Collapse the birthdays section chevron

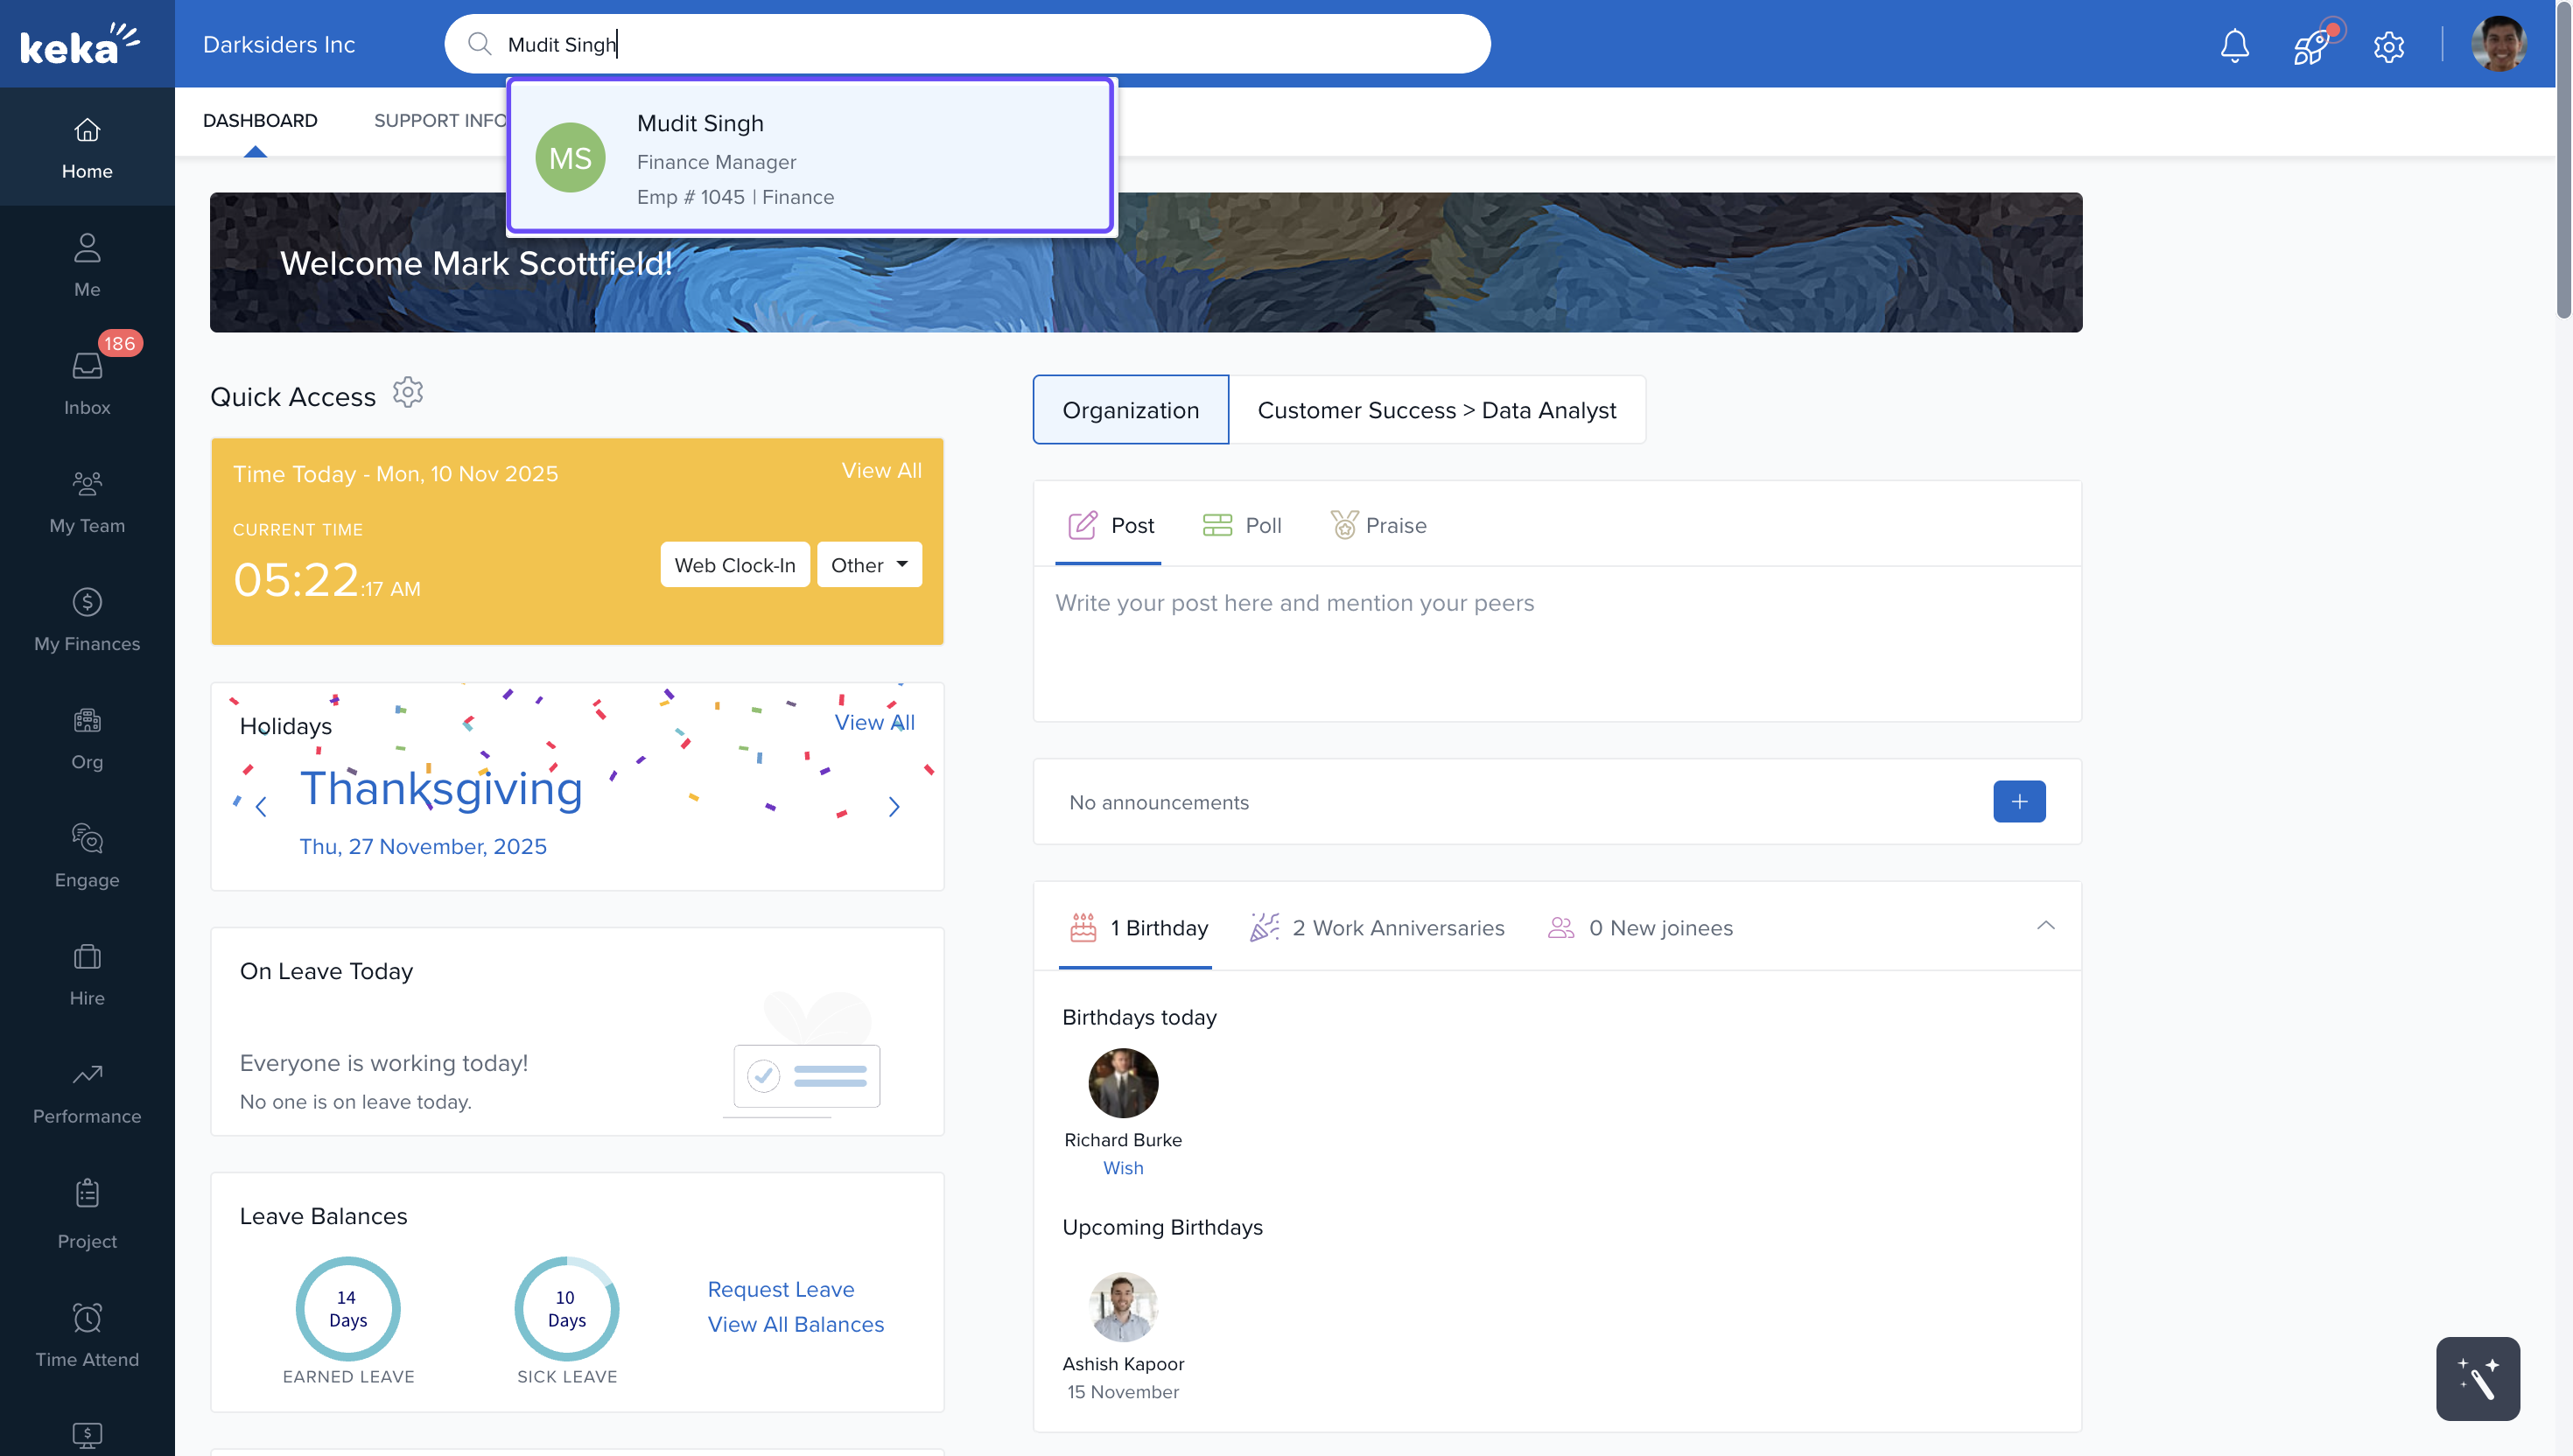[x=2045, y=926]
